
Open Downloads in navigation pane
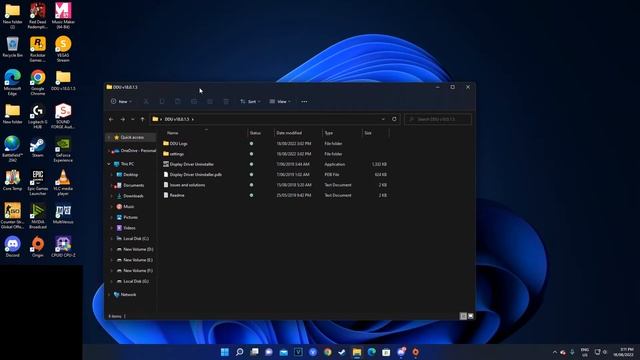pyautogui.click(x=130, y=196)
